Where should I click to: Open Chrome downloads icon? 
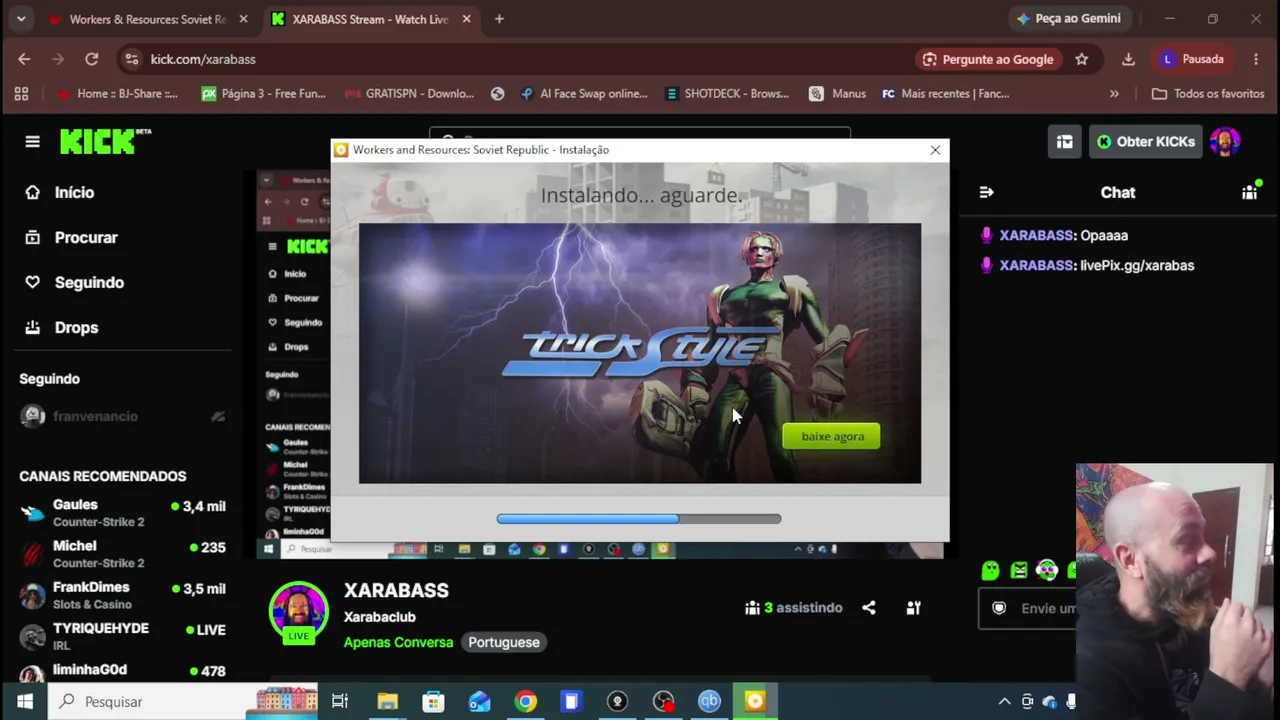click(1128, 59)
